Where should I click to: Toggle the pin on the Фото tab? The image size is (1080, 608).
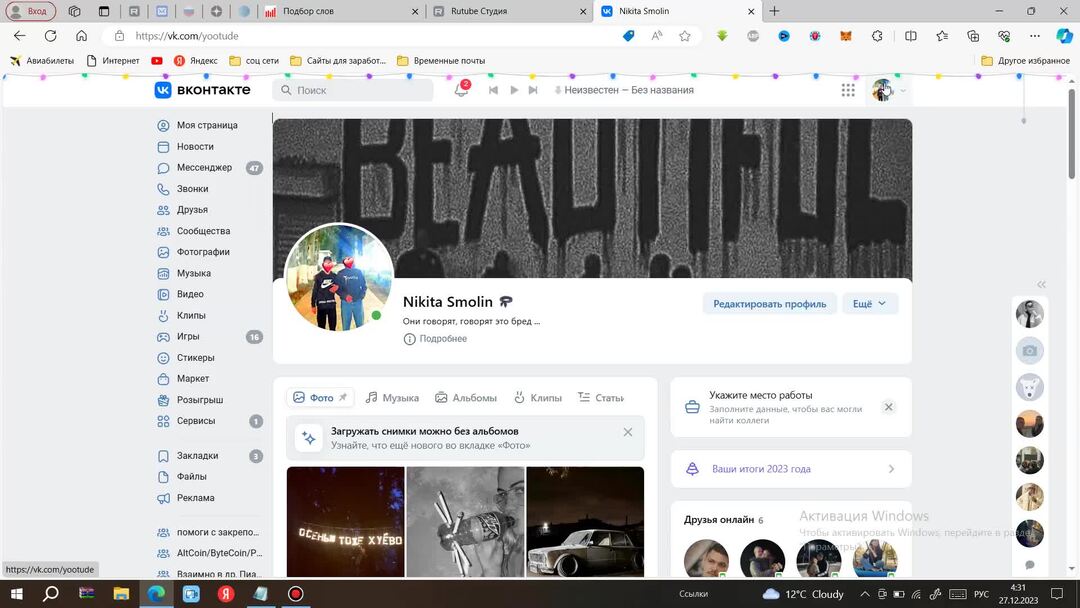[343, 397]
